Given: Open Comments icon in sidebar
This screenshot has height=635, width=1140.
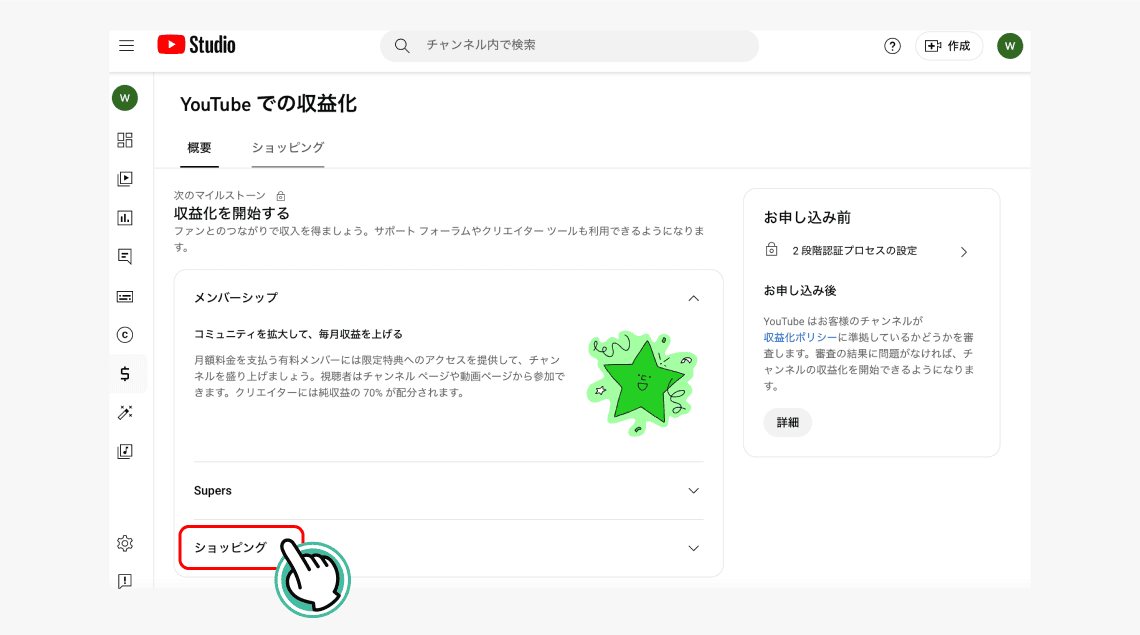Looking at the screenshot, I should tap(125, 257).
